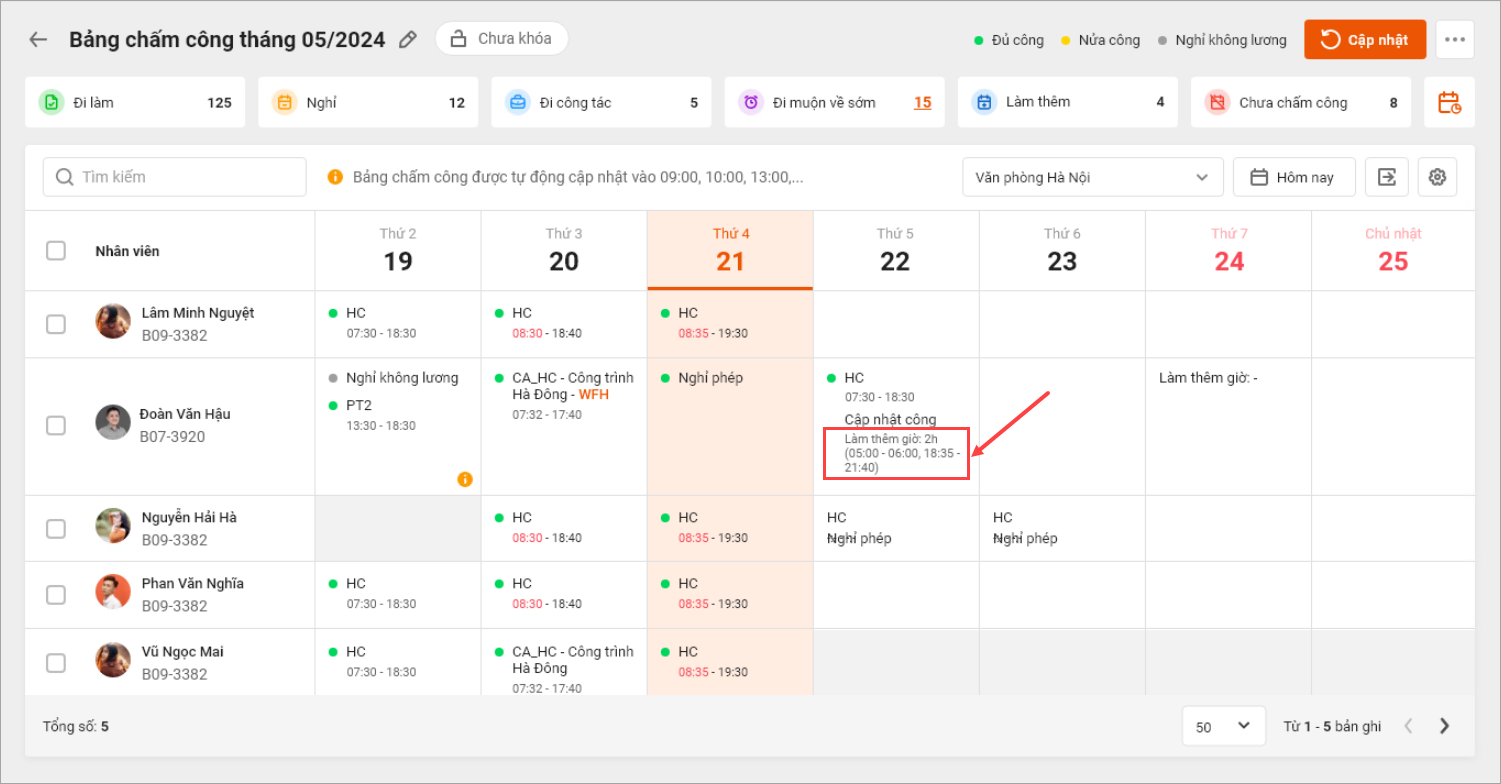
Task: Click the export icon button
Action: [1386, 177]
